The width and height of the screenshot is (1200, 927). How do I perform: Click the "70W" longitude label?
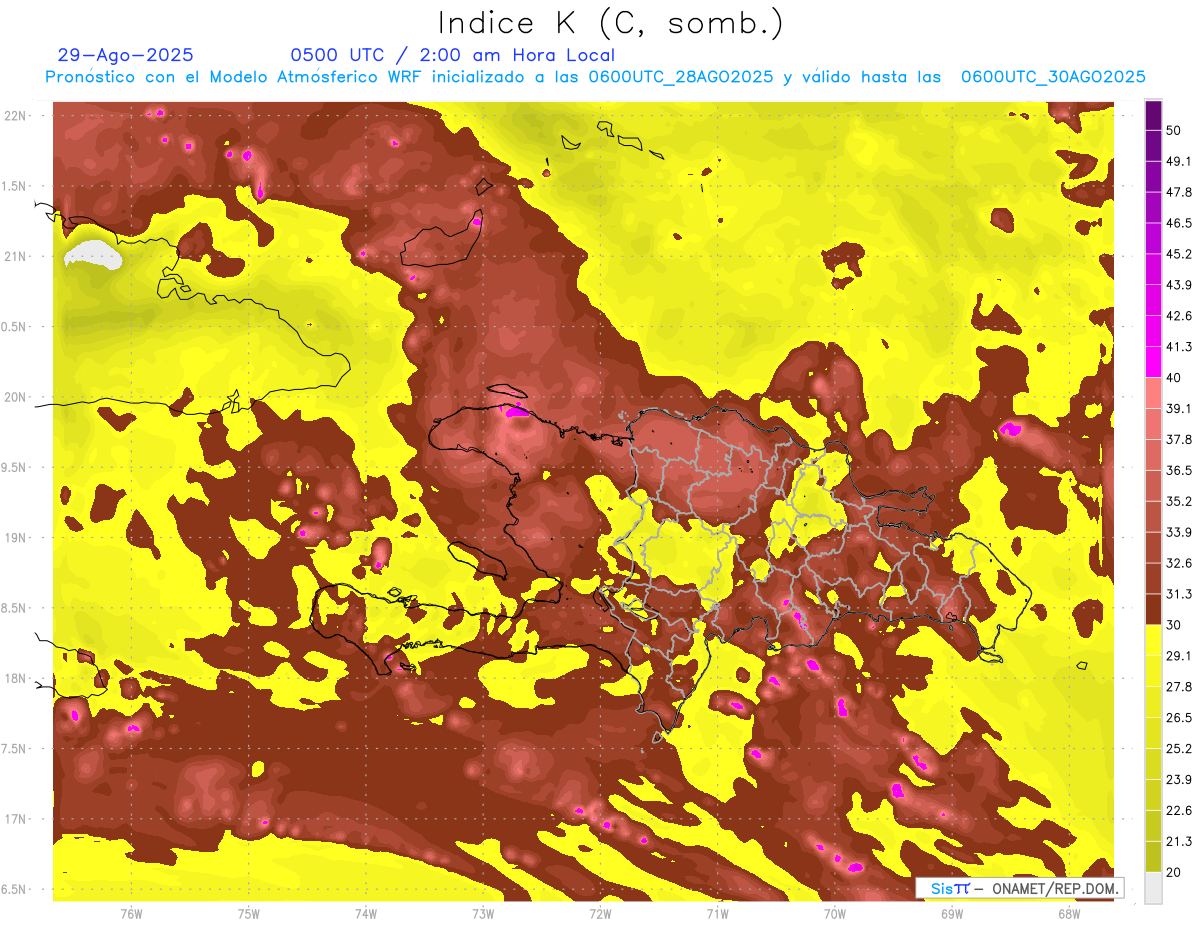pyautogui.click(x=835, y=914)
